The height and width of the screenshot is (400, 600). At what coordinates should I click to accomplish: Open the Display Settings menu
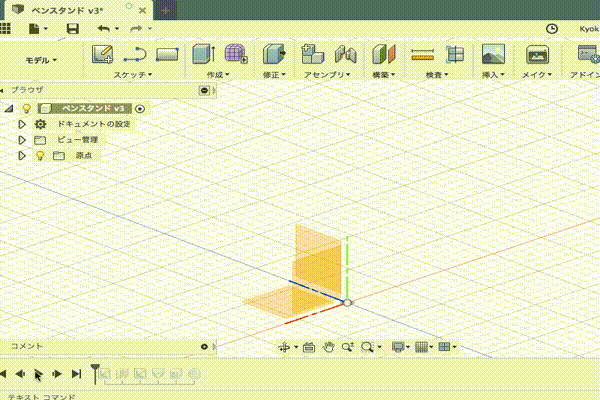point(400,347)
